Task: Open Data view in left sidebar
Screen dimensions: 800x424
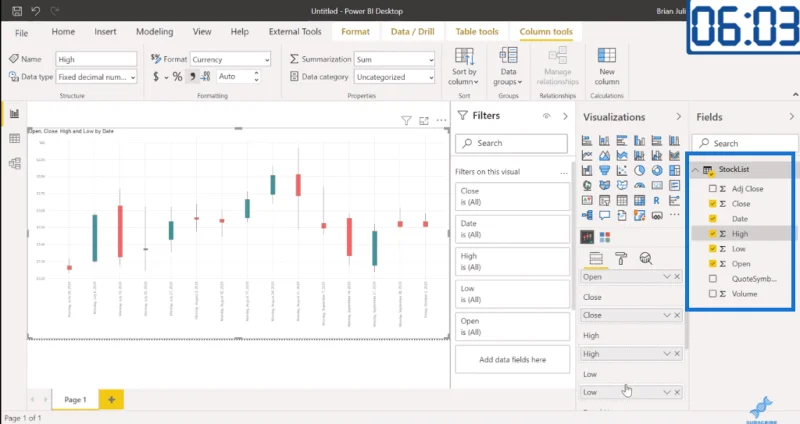Action: tap(14, 138)
